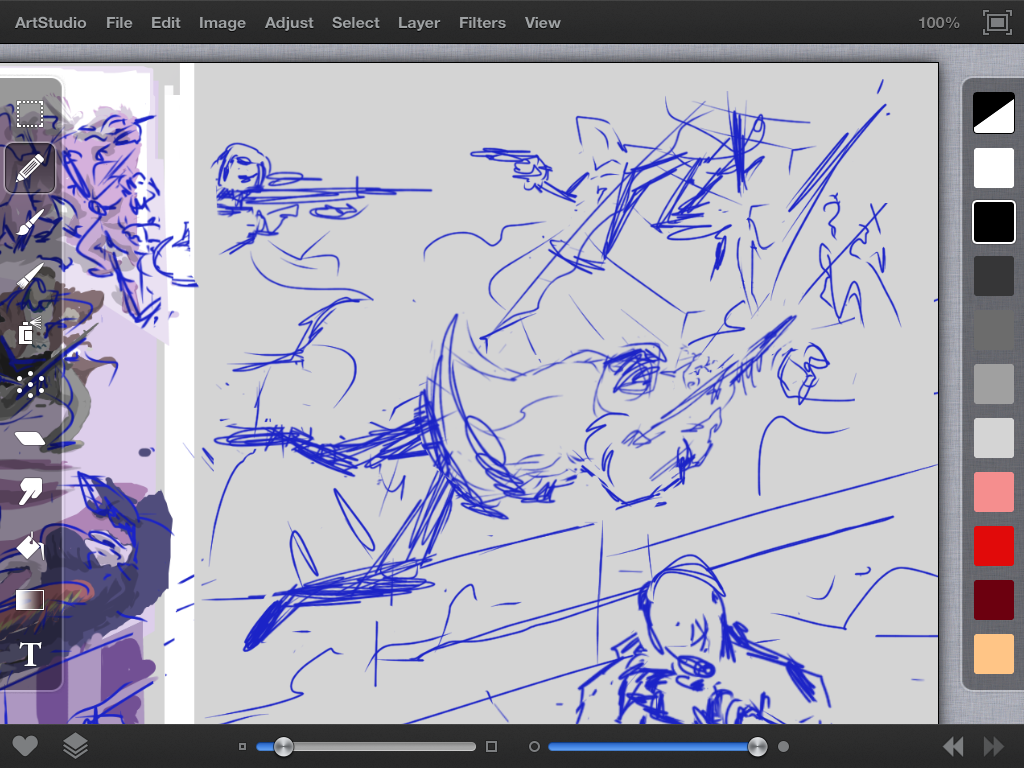This screenshot has height=768, width=1024.
Task: Click the 100% zoom level
Action: pos(938,23)
